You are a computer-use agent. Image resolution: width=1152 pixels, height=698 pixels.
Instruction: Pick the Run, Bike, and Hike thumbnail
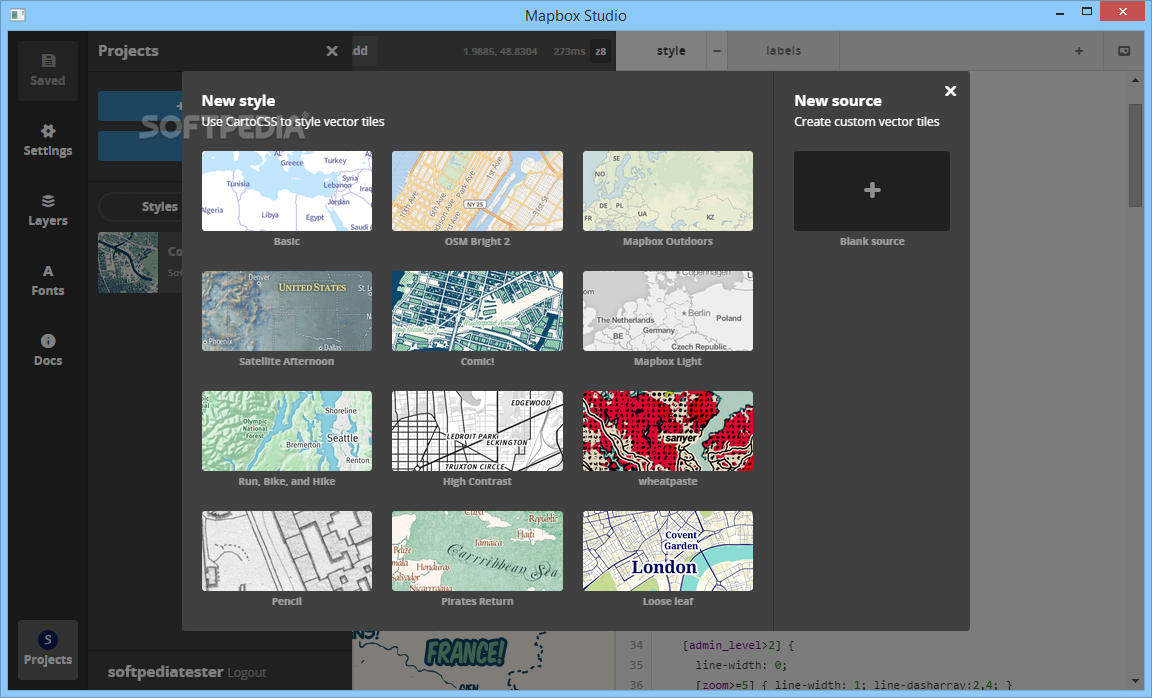(287, 431)
